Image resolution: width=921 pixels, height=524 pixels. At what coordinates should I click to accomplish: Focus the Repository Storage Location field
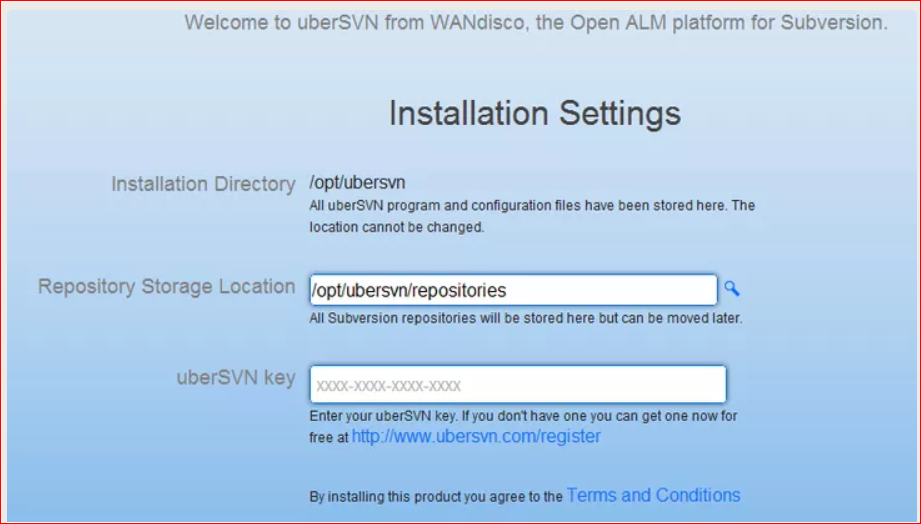click(x=513, y=290)
